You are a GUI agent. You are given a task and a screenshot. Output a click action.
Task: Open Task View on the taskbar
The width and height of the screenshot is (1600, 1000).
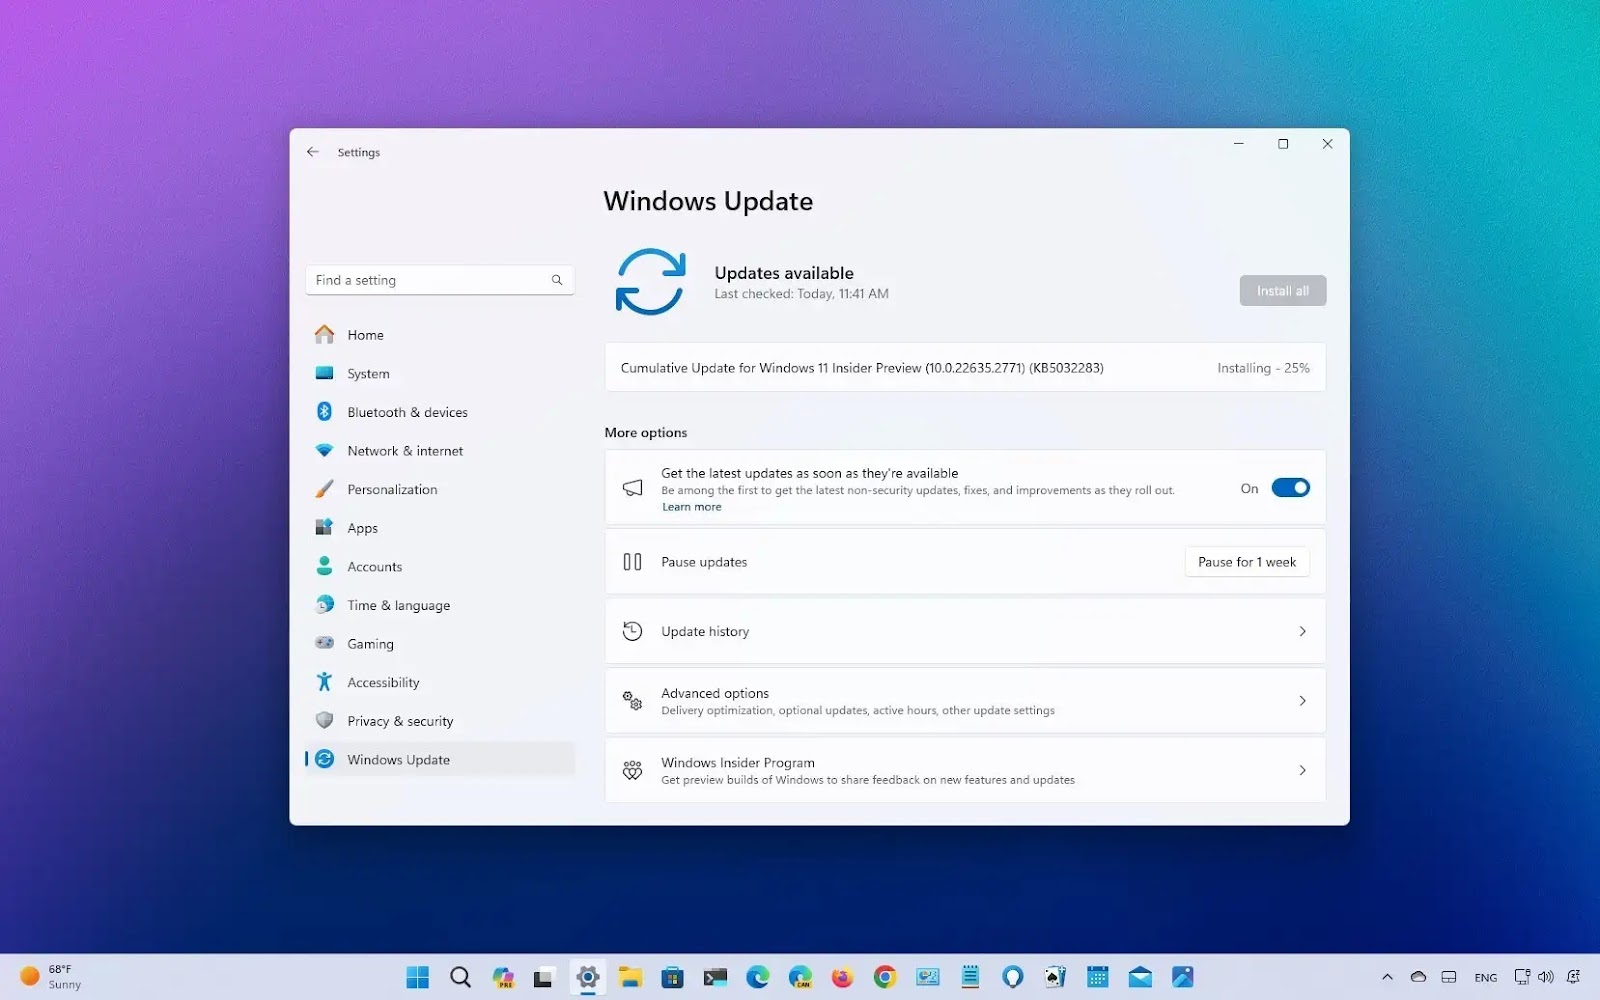543,978
